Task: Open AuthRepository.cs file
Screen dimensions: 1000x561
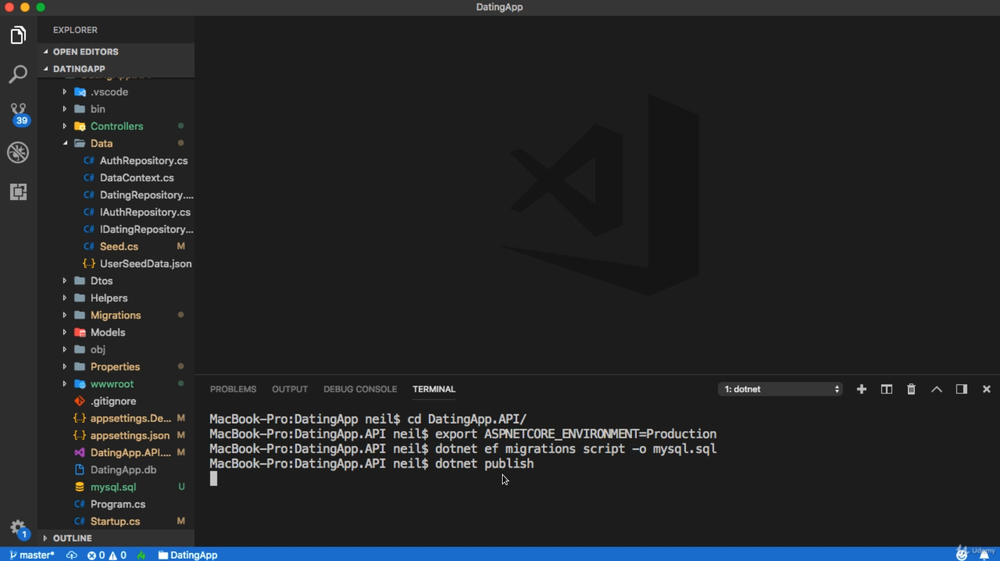Action: tap(116, 161)
